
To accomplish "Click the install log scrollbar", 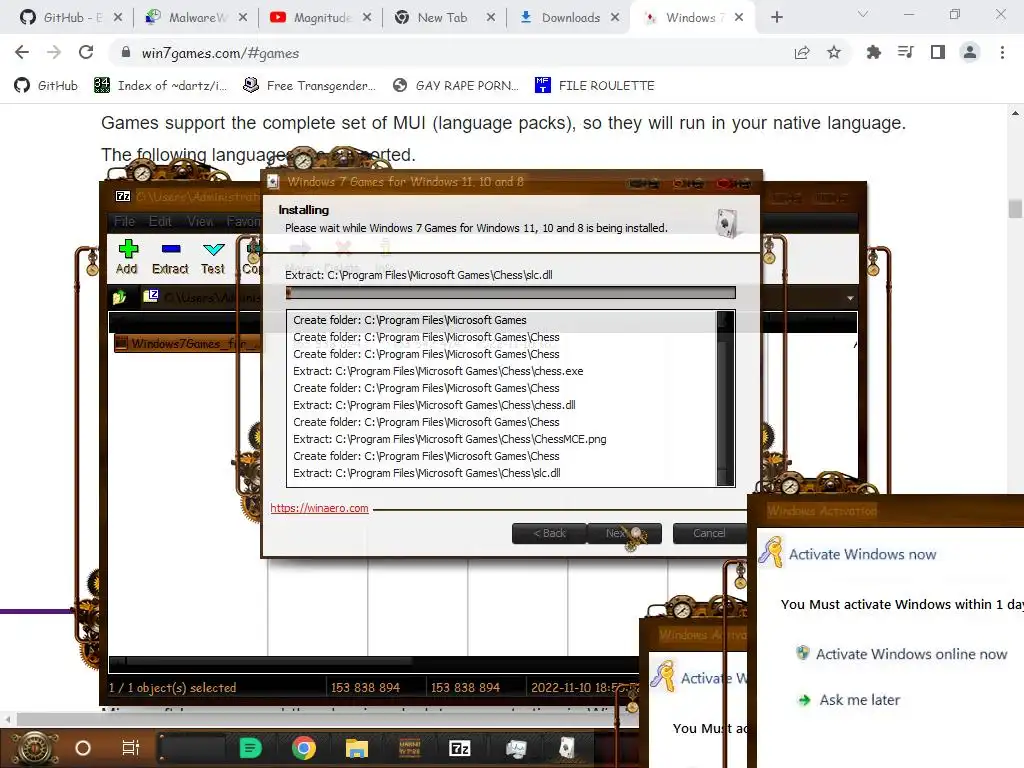I will 726,398.
